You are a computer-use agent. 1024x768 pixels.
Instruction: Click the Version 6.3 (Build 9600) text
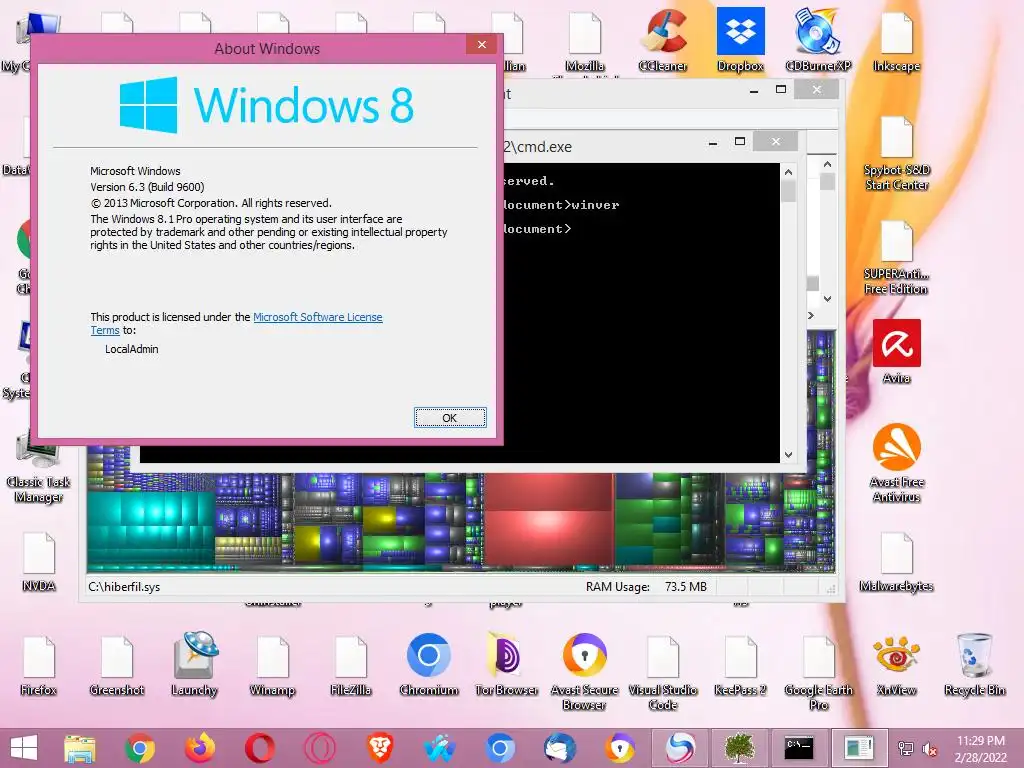(x=147, y=187)
